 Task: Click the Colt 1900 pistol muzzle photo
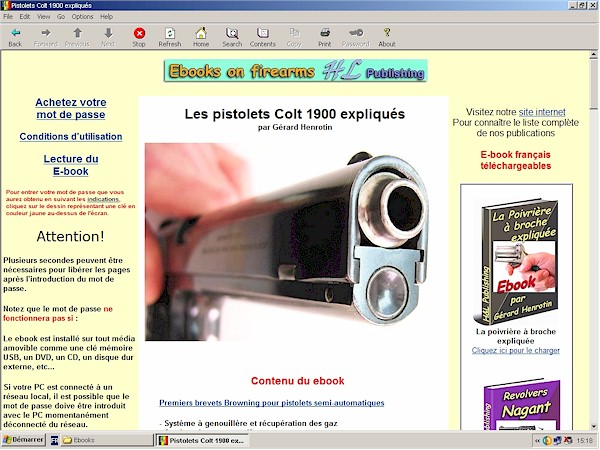click(x=287, y=242)
